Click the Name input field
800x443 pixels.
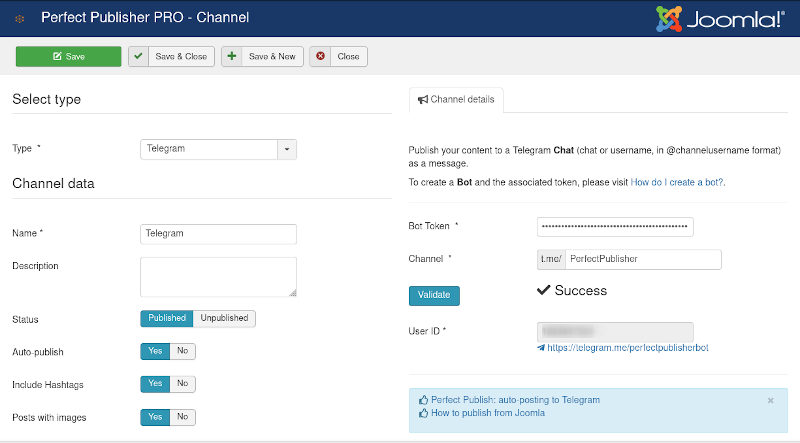point(218,234)
